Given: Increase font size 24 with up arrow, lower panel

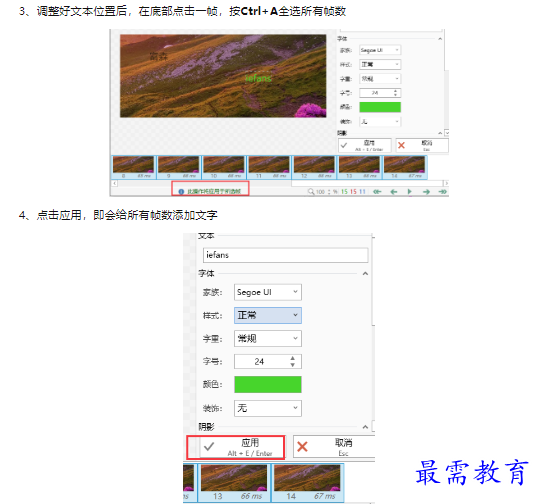Looking at the screenshot, I should [x=292, y=358].
